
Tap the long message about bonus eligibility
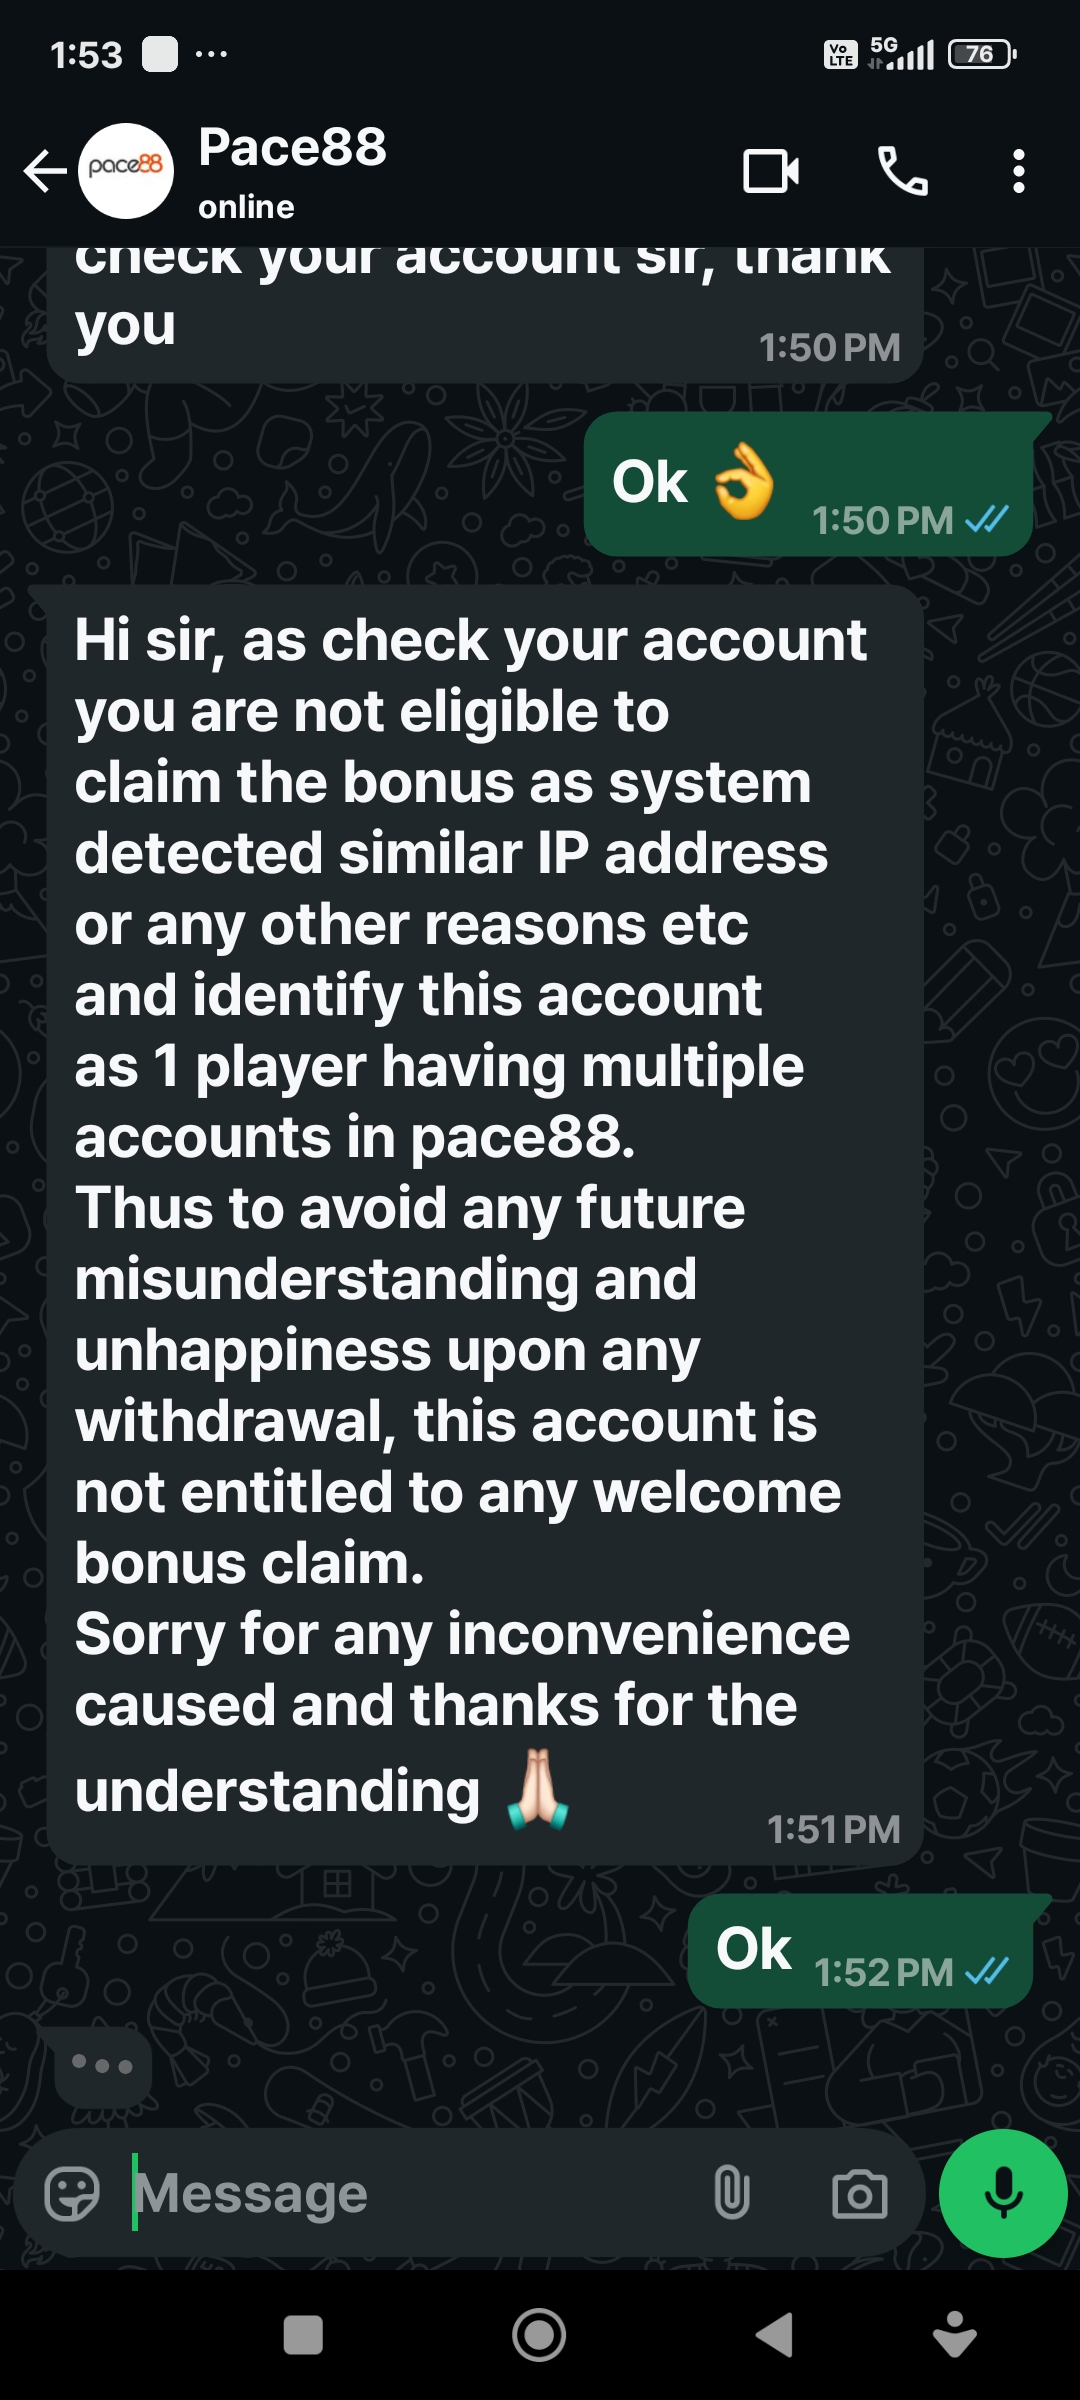[485, 1225]
